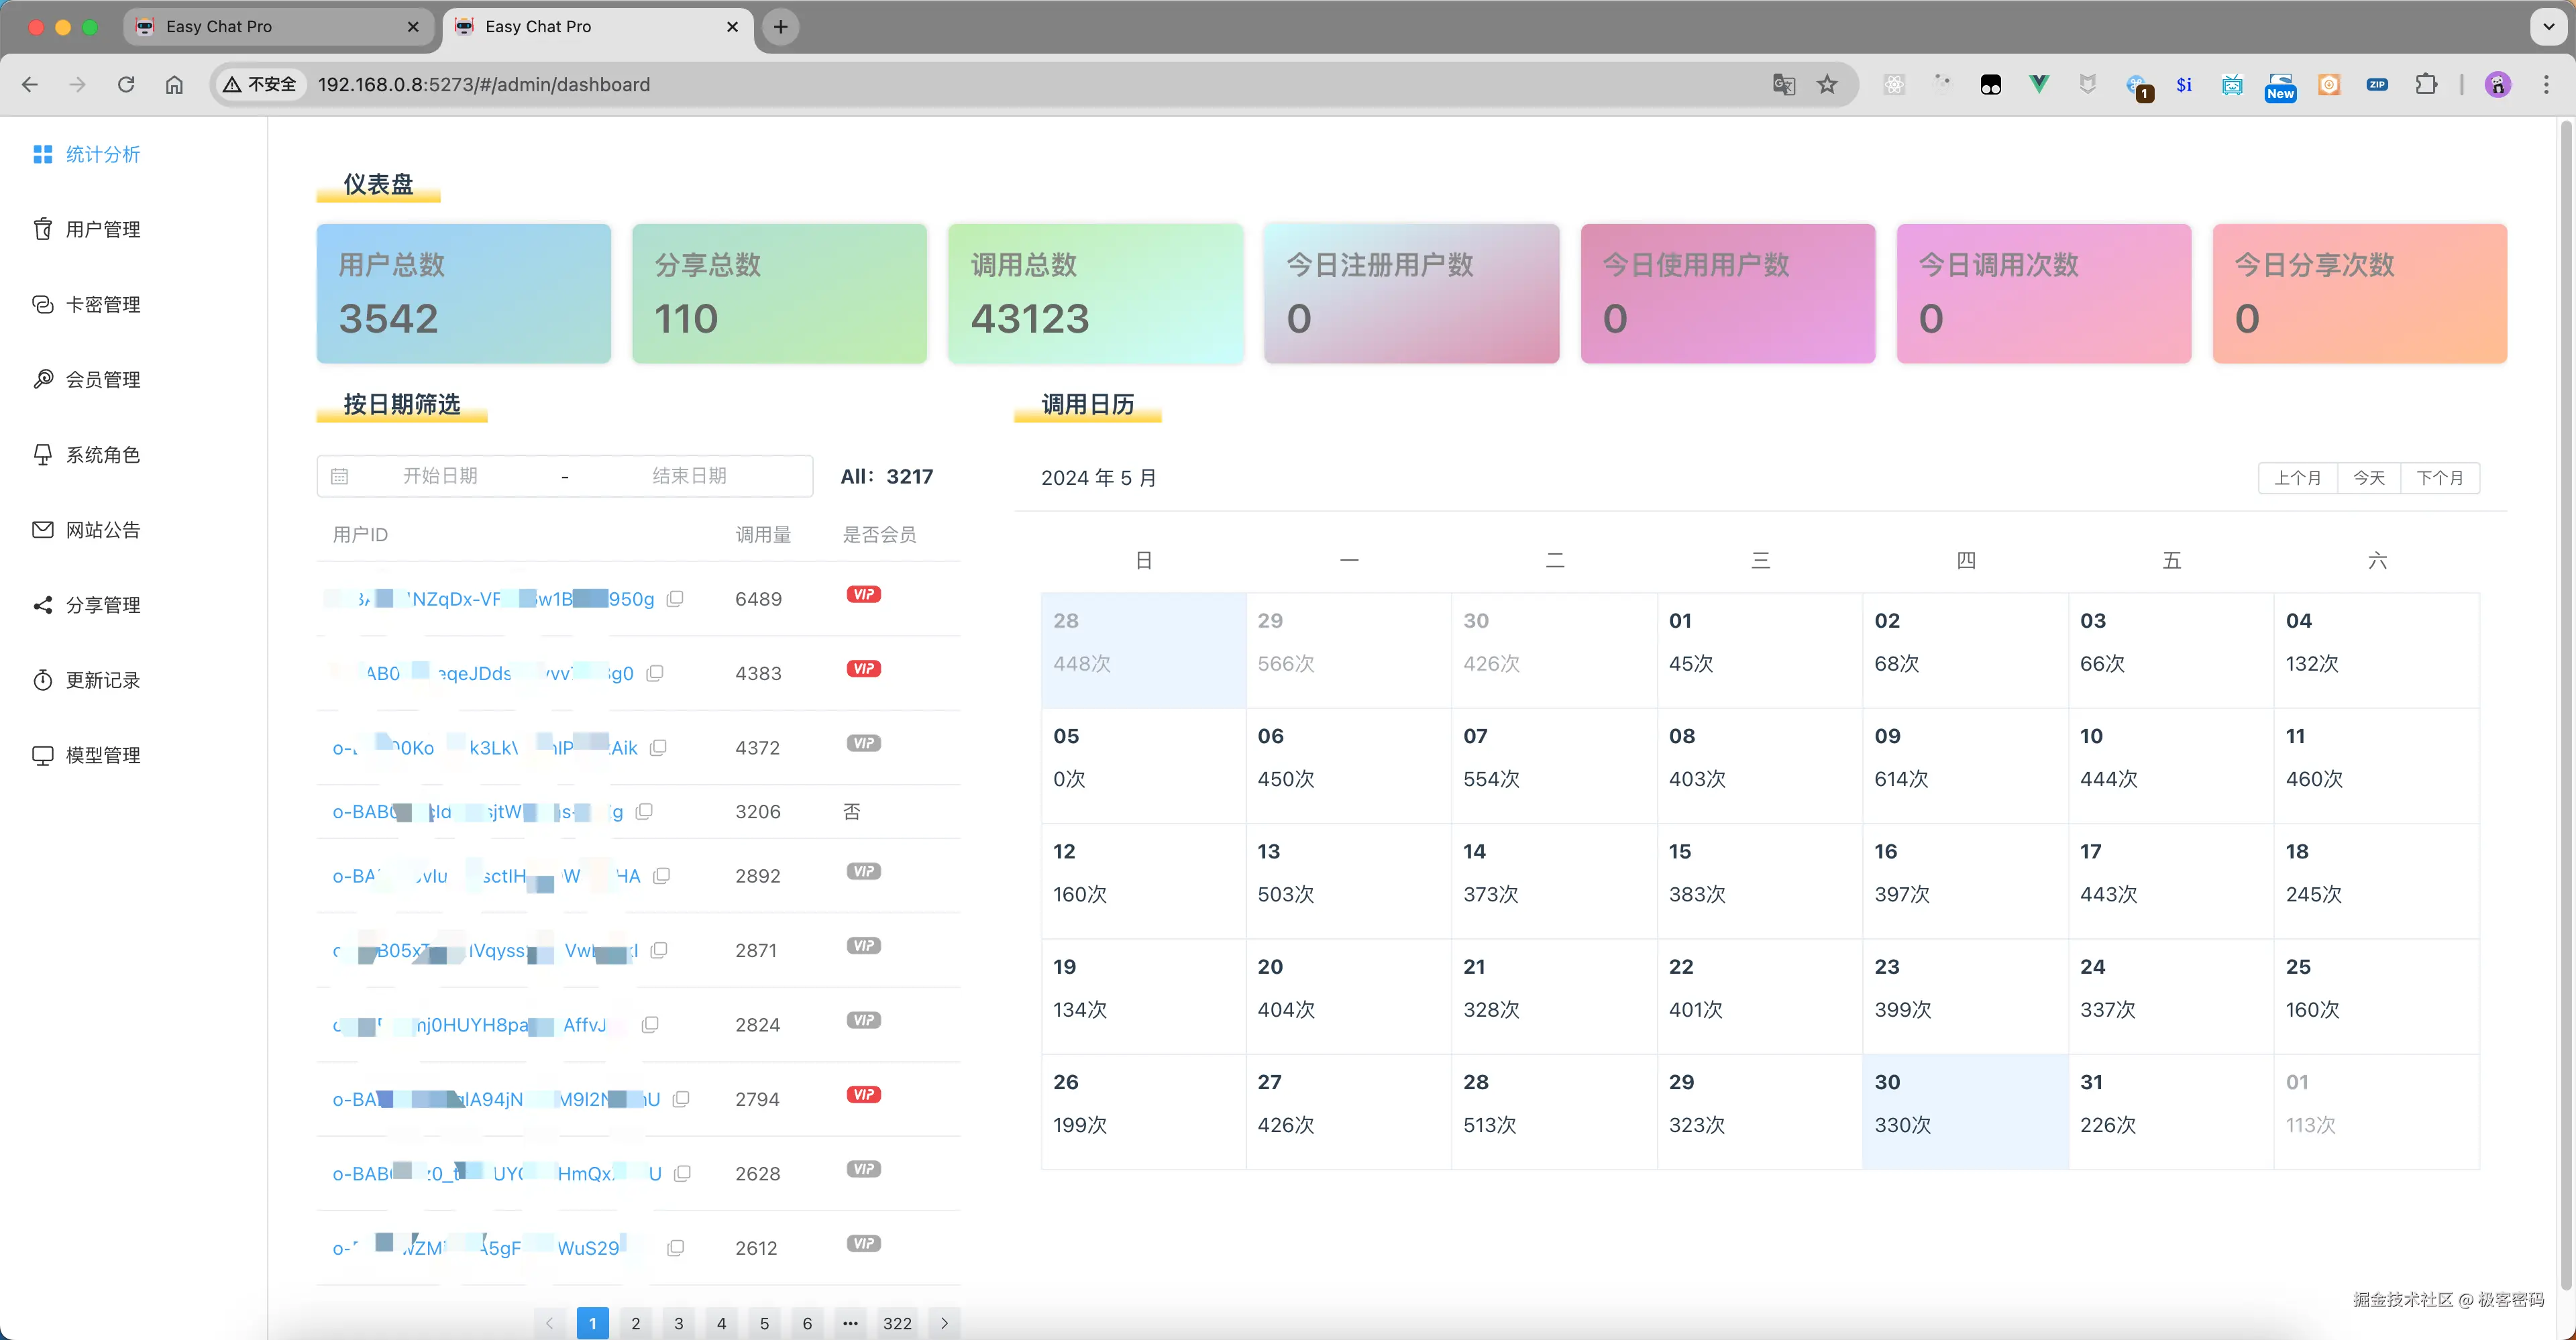The height and width of the screenshot is (1340, 2576).
Task: Click the 上个月 button on the calendar
Action: point(2299,478)
